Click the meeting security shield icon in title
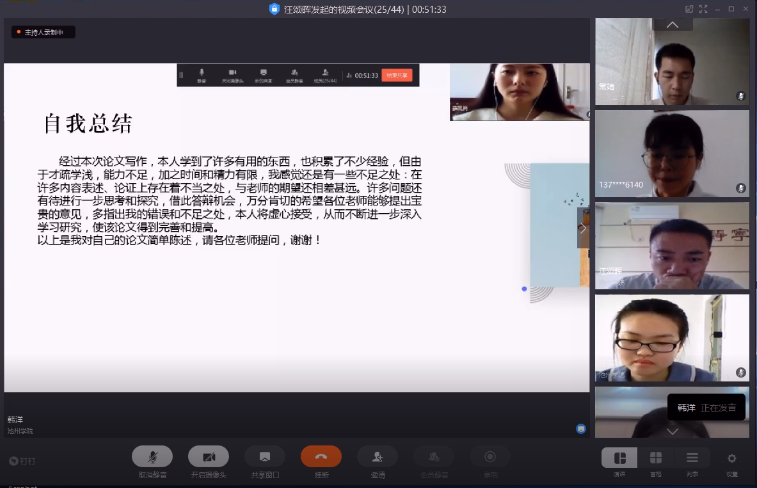 [x=275, y=9]
